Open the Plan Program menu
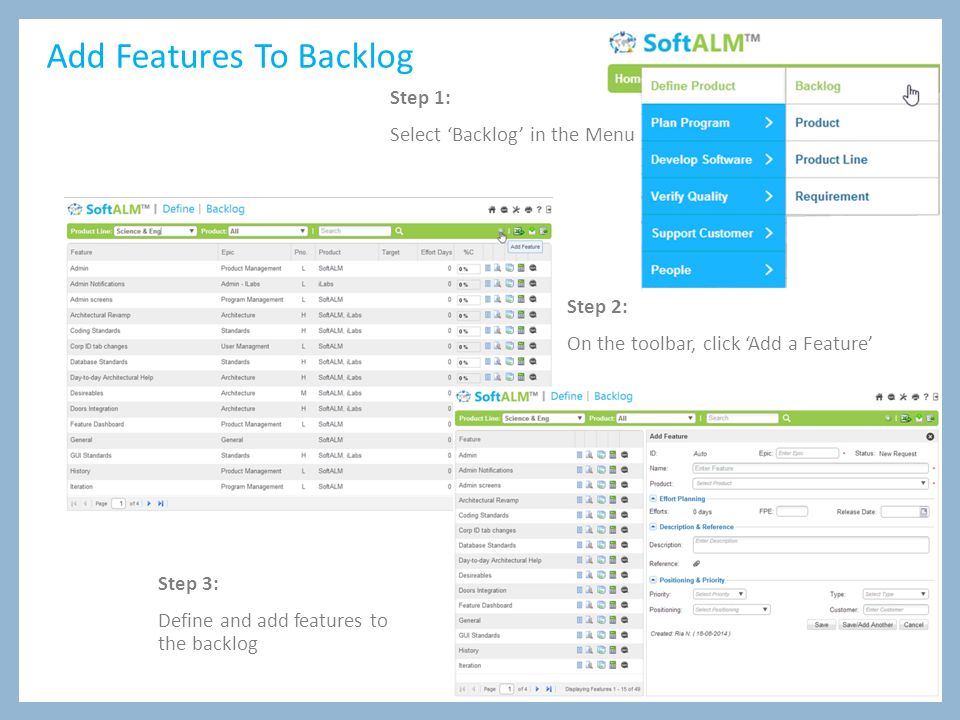 tap(713, 122)
